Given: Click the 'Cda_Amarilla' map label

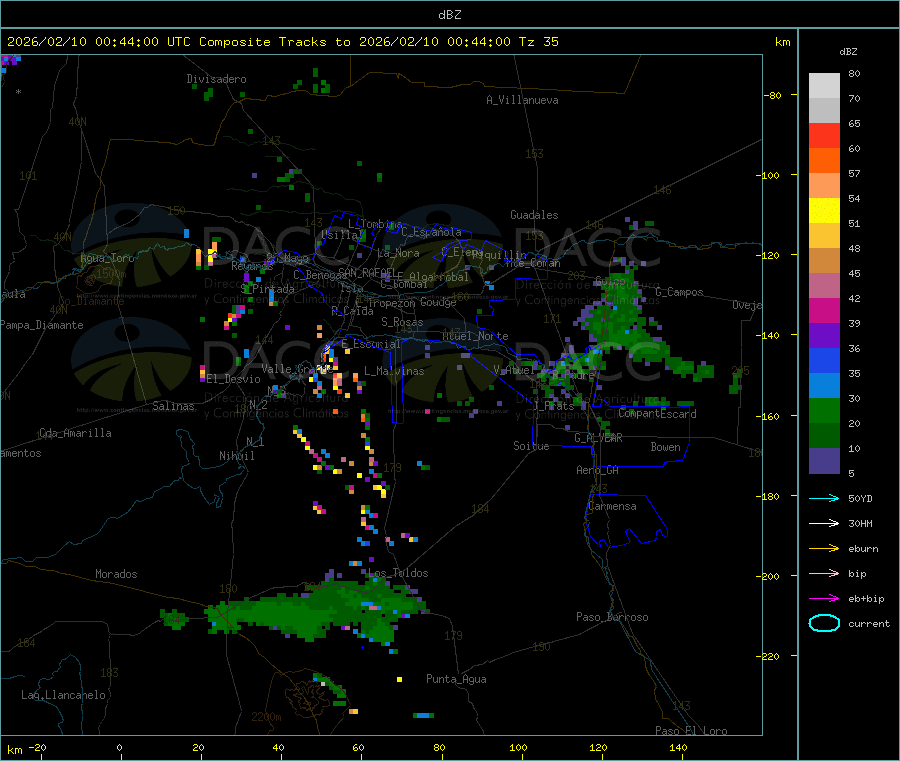Looking at the screenshot, I should 75,433.
